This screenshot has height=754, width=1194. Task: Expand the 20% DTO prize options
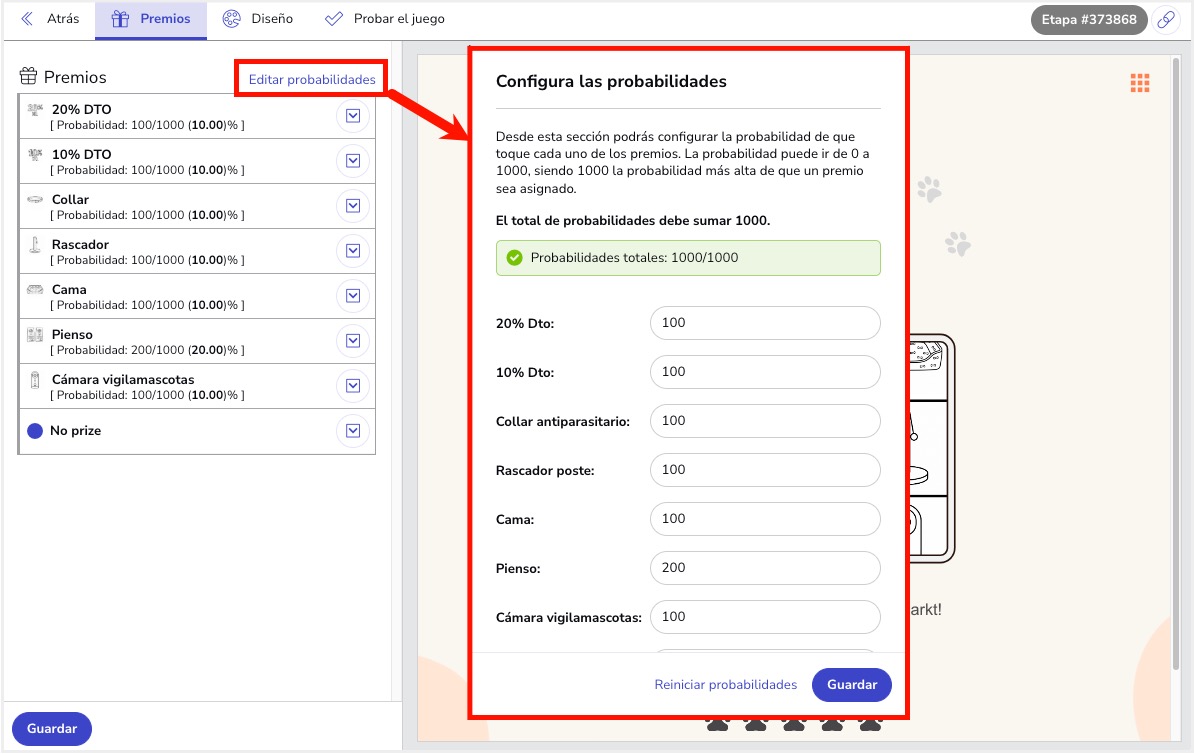353,116
